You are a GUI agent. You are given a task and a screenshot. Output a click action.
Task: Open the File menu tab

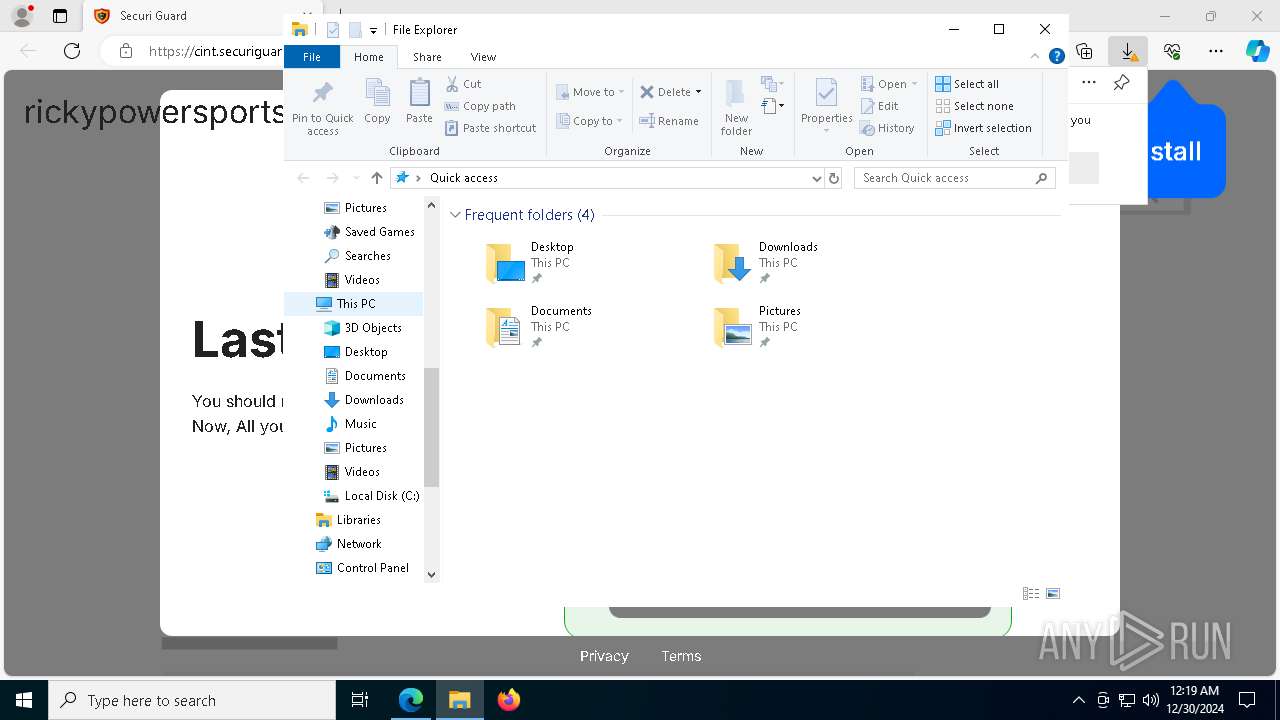(x=312, y=57)
